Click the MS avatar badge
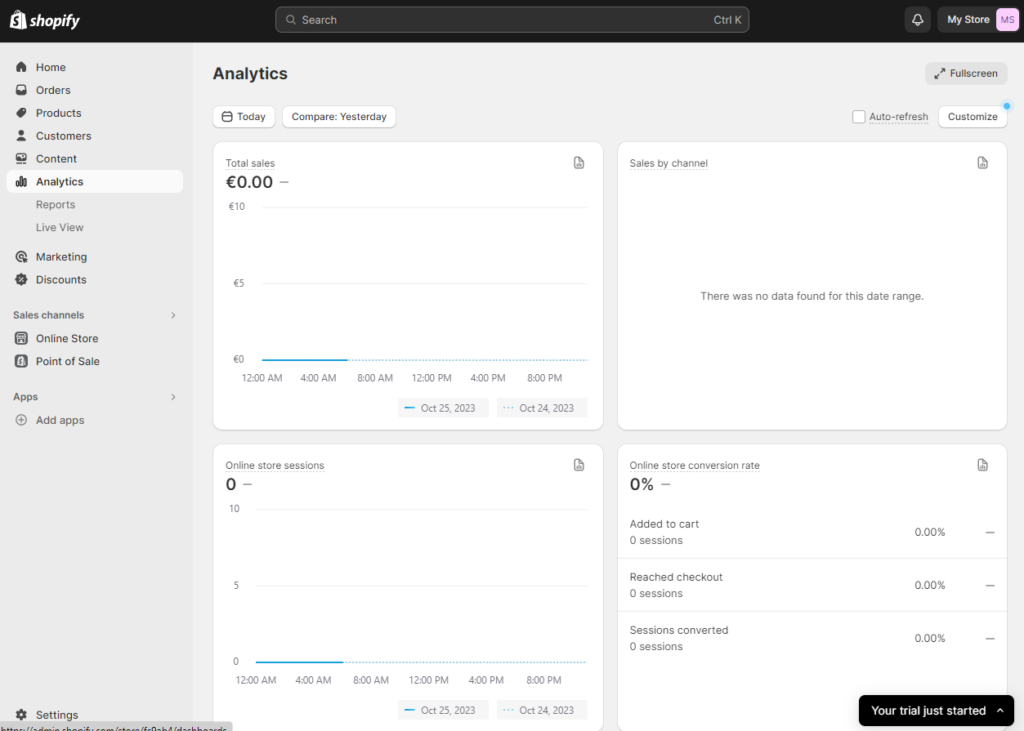1024x731 pixels. [x=1007, y=20]
